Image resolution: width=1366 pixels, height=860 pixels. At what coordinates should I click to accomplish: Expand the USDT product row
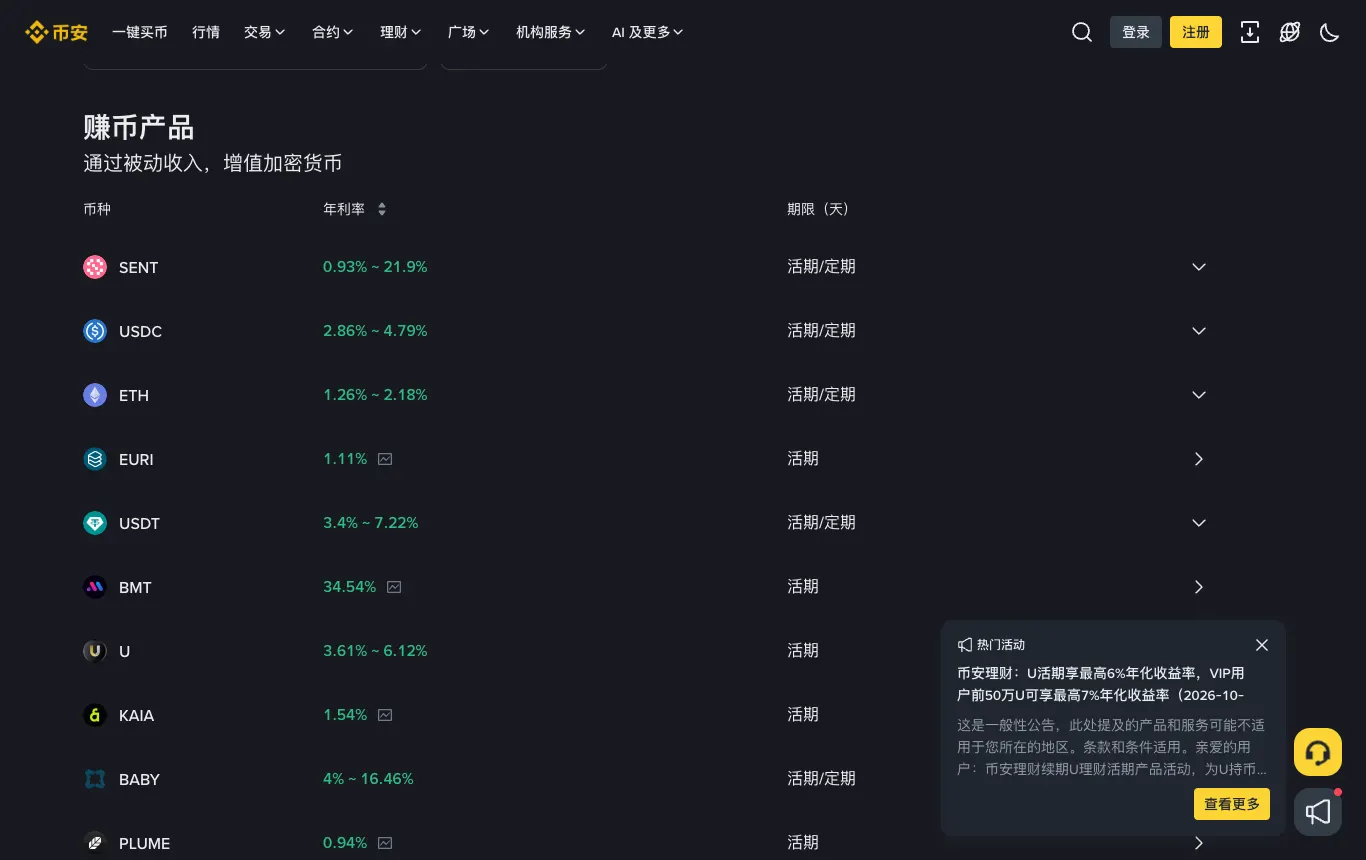pyautogui.click(x=1199, y=523)
